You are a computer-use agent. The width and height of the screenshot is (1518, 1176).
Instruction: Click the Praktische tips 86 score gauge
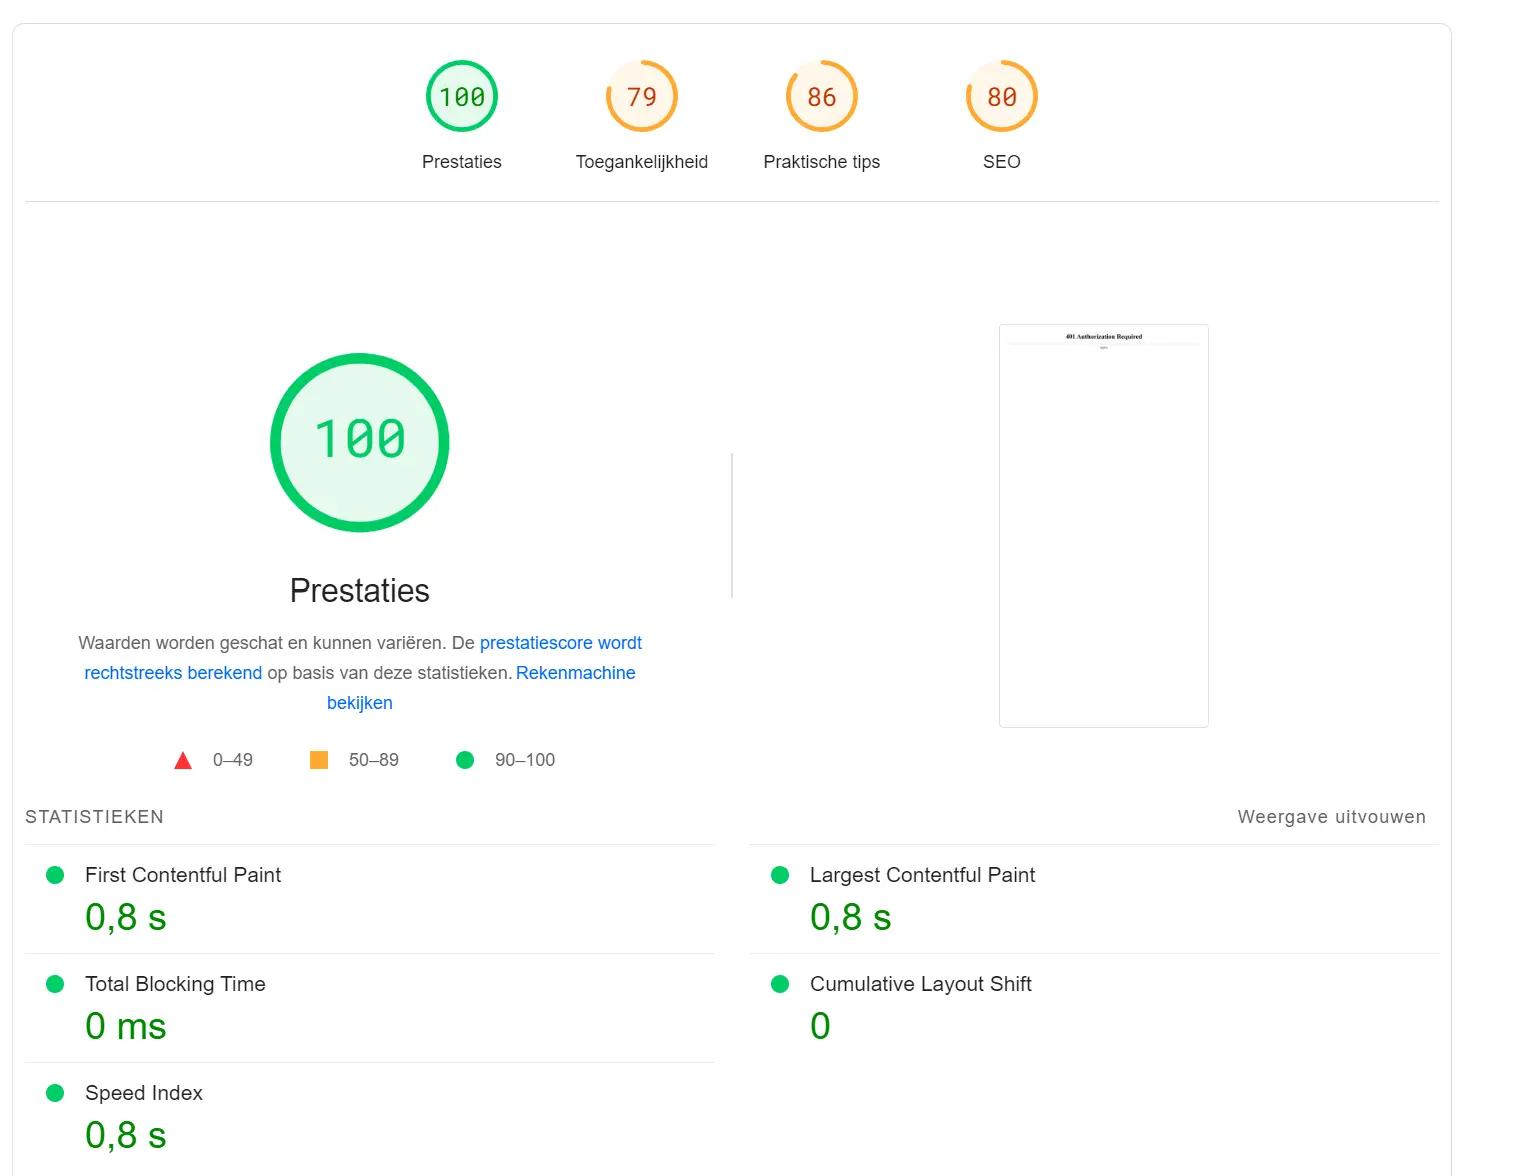(x=821, y=97)
